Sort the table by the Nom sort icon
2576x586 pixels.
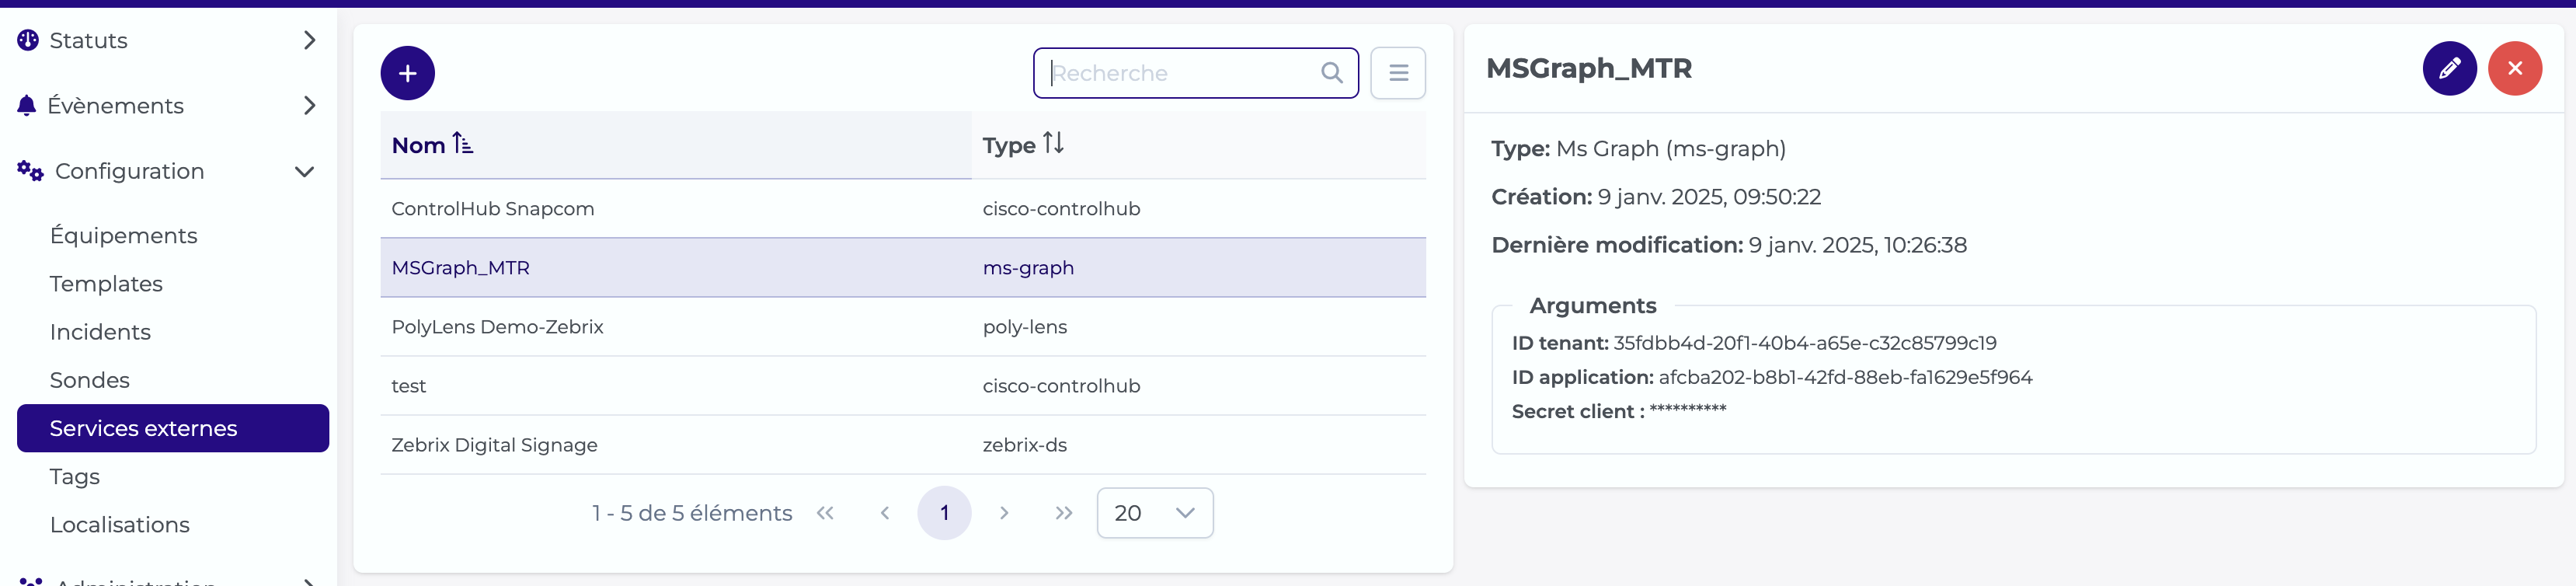coord(462,144)
